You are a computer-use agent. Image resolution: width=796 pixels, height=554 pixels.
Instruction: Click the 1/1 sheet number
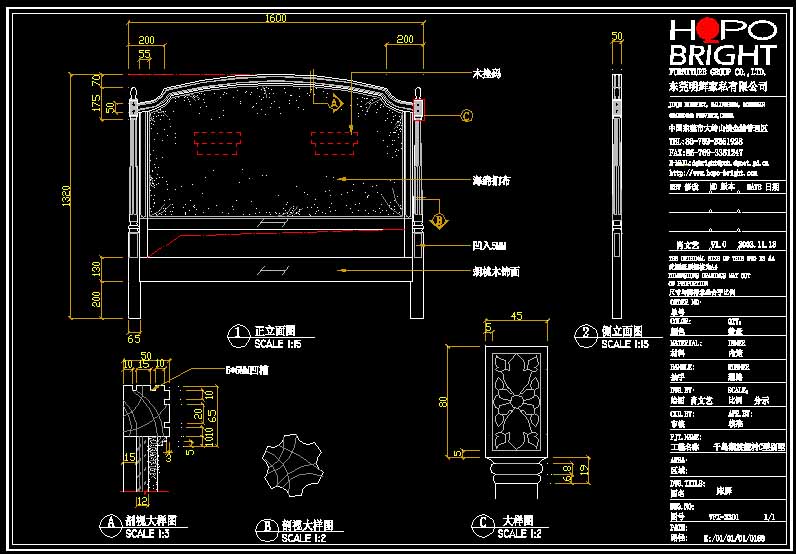click(769, 517)
